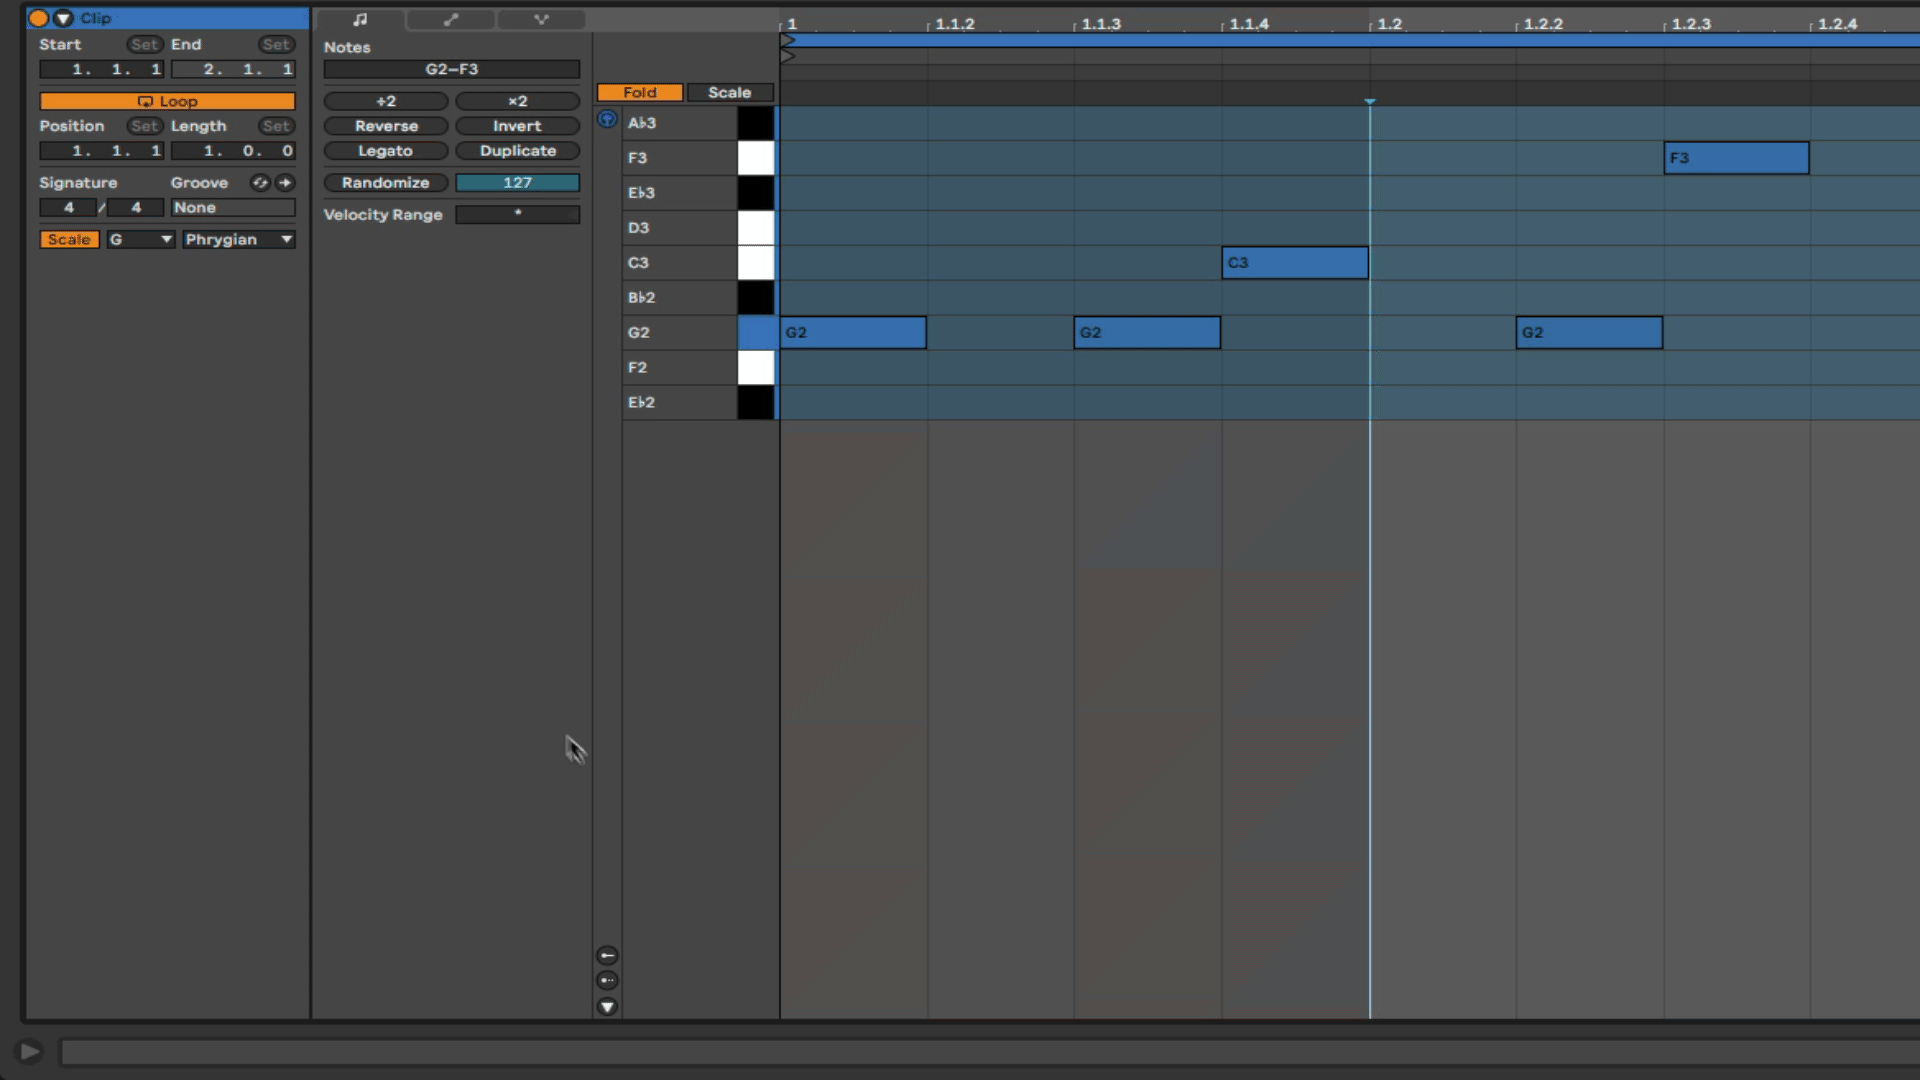Select the first G2 note at beat 1
The width and height of the screenshot is (1920, 1080).
coord(853,333)
